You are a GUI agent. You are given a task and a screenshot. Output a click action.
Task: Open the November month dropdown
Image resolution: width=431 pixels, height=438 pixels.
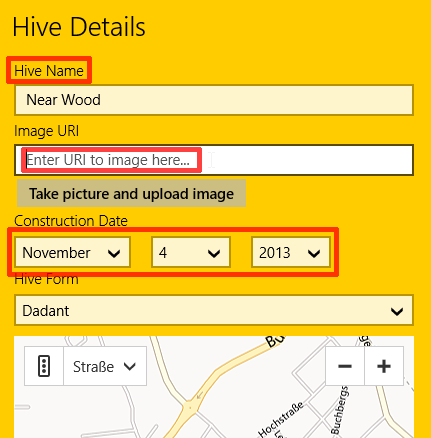pyautogui.click(x=72, y=252)
